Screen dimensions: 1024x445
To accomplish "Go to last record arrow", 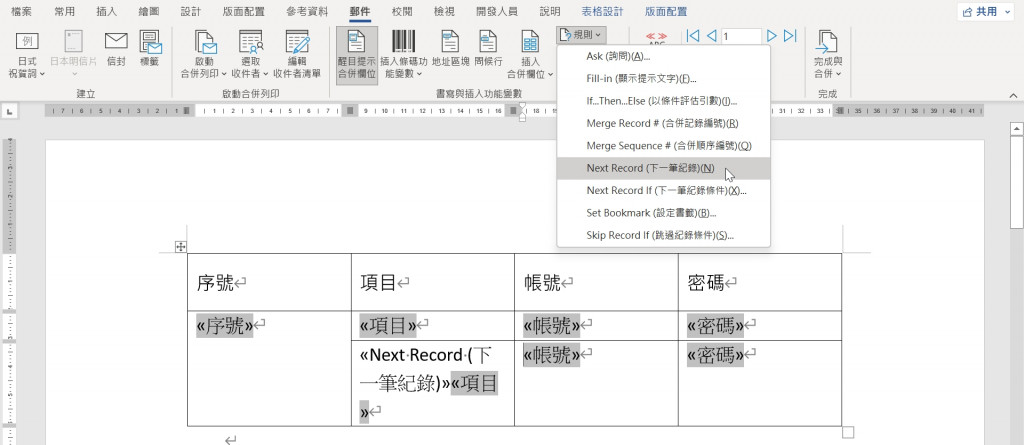I will point(790,36).
